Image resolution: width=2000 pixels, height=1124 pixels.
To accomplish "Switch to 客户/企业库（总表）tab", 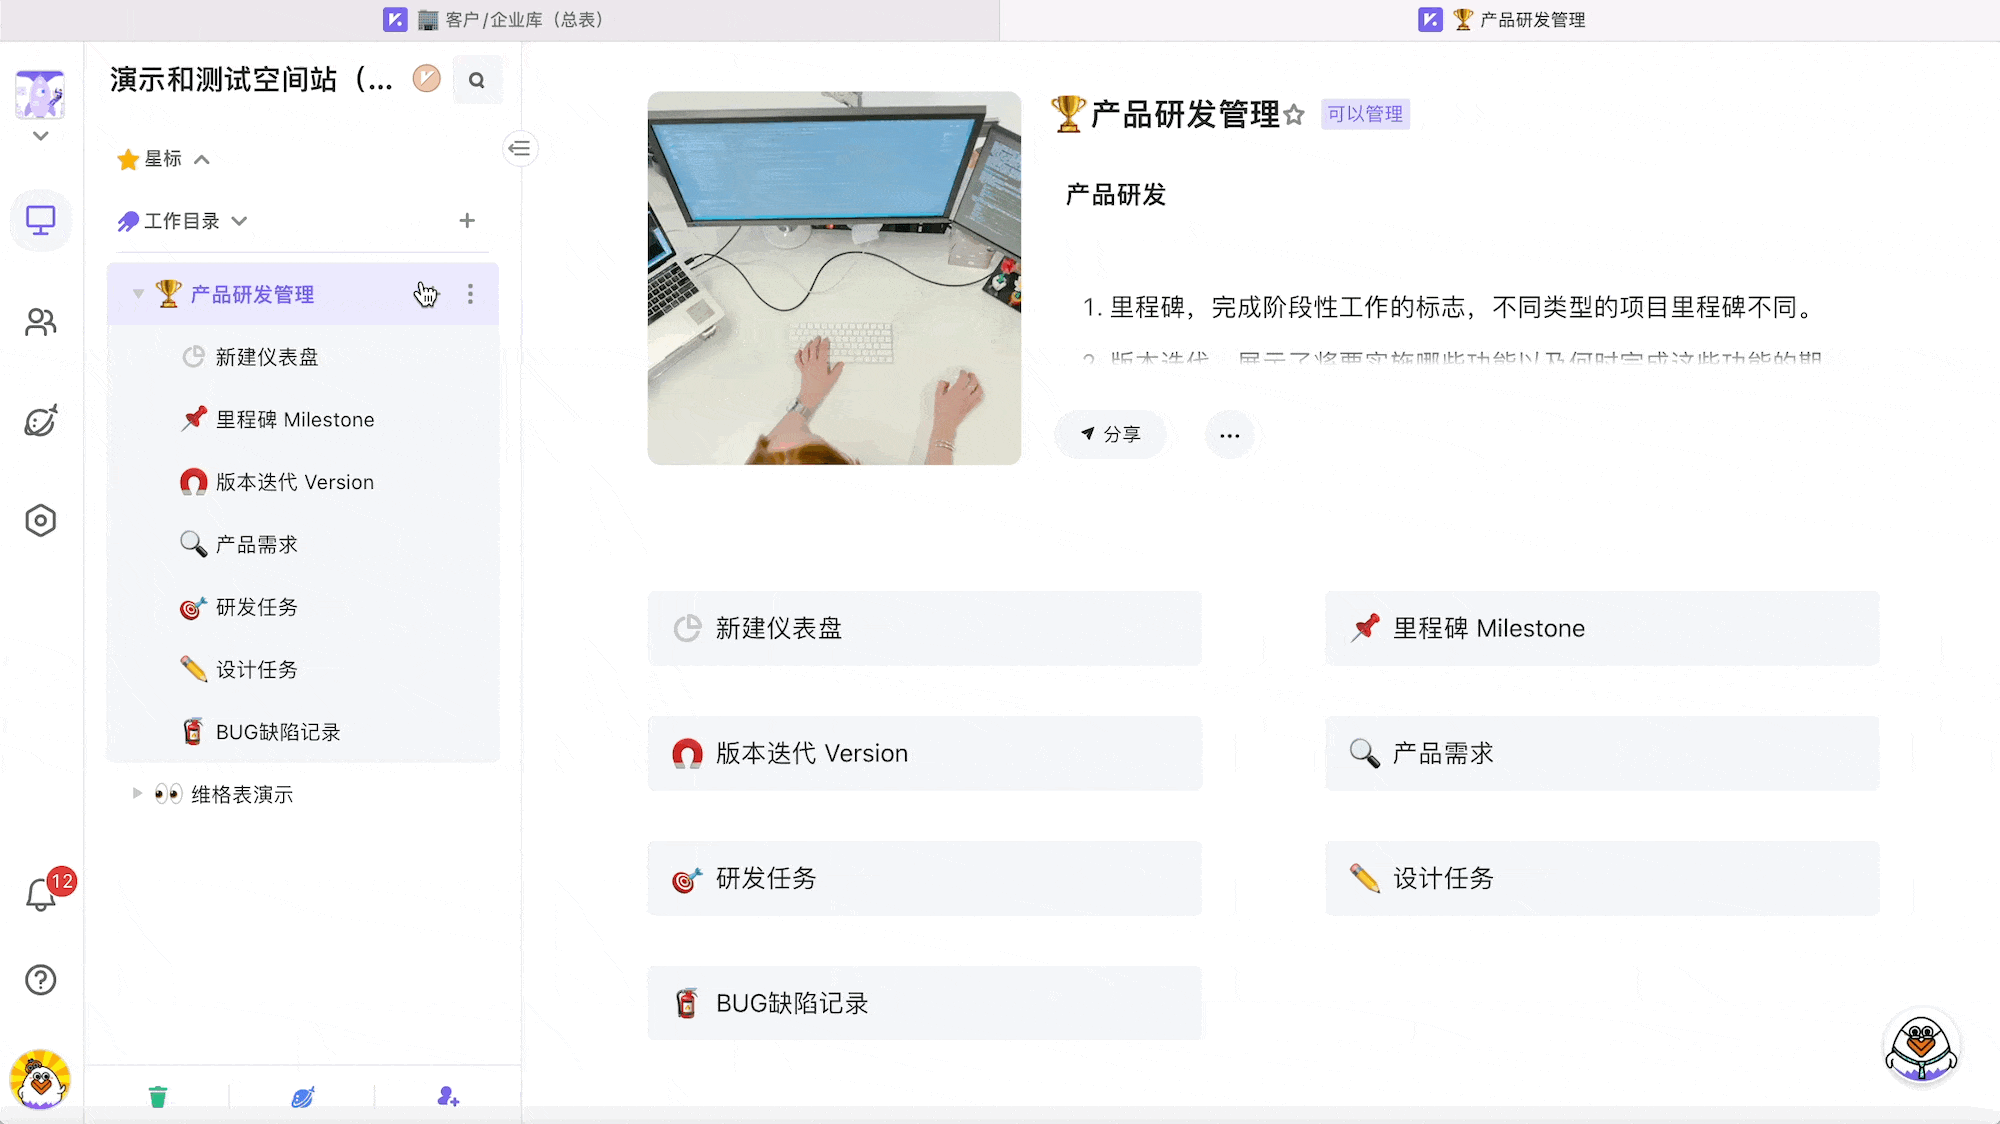I will (x=494, y=20).
